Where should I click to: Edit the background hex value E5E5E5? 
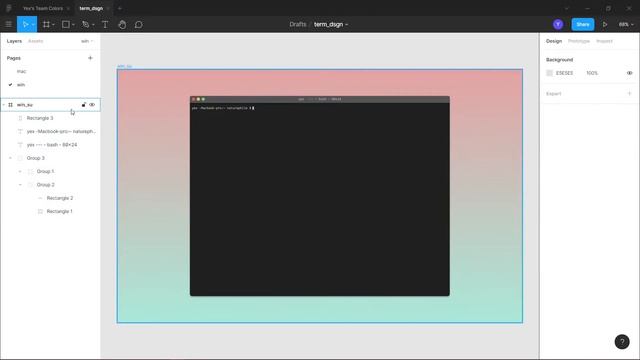(564, 73)
